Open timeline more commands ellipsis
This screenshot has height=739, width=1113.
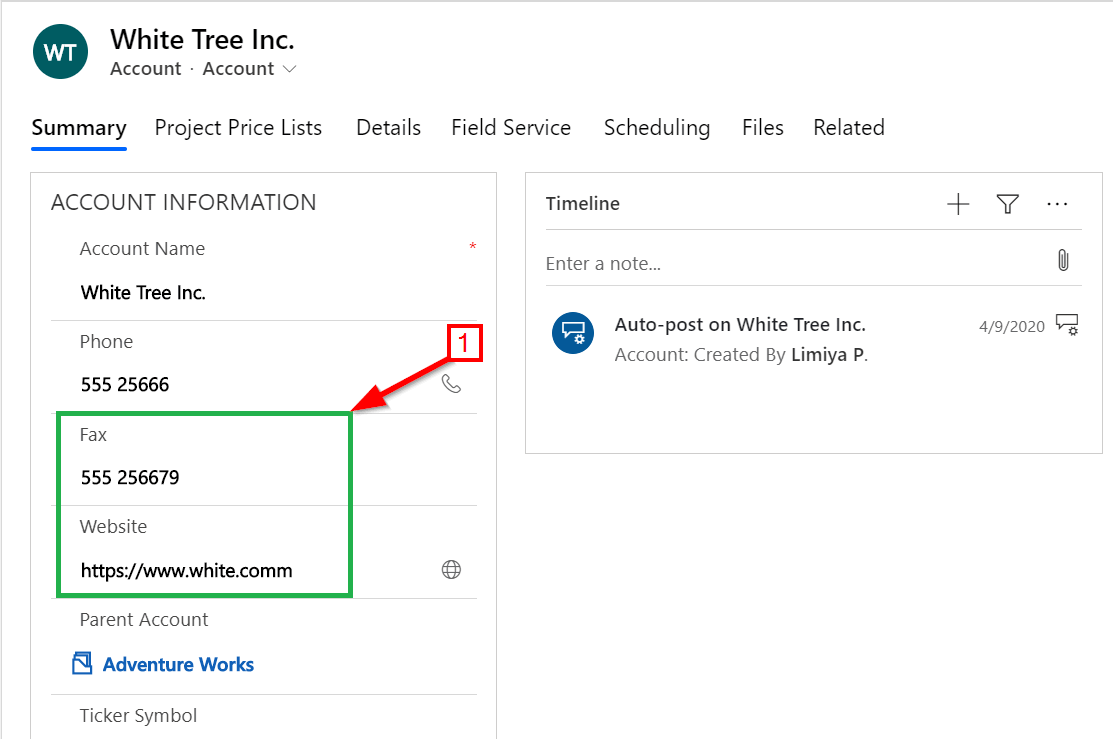[1057, 204]
